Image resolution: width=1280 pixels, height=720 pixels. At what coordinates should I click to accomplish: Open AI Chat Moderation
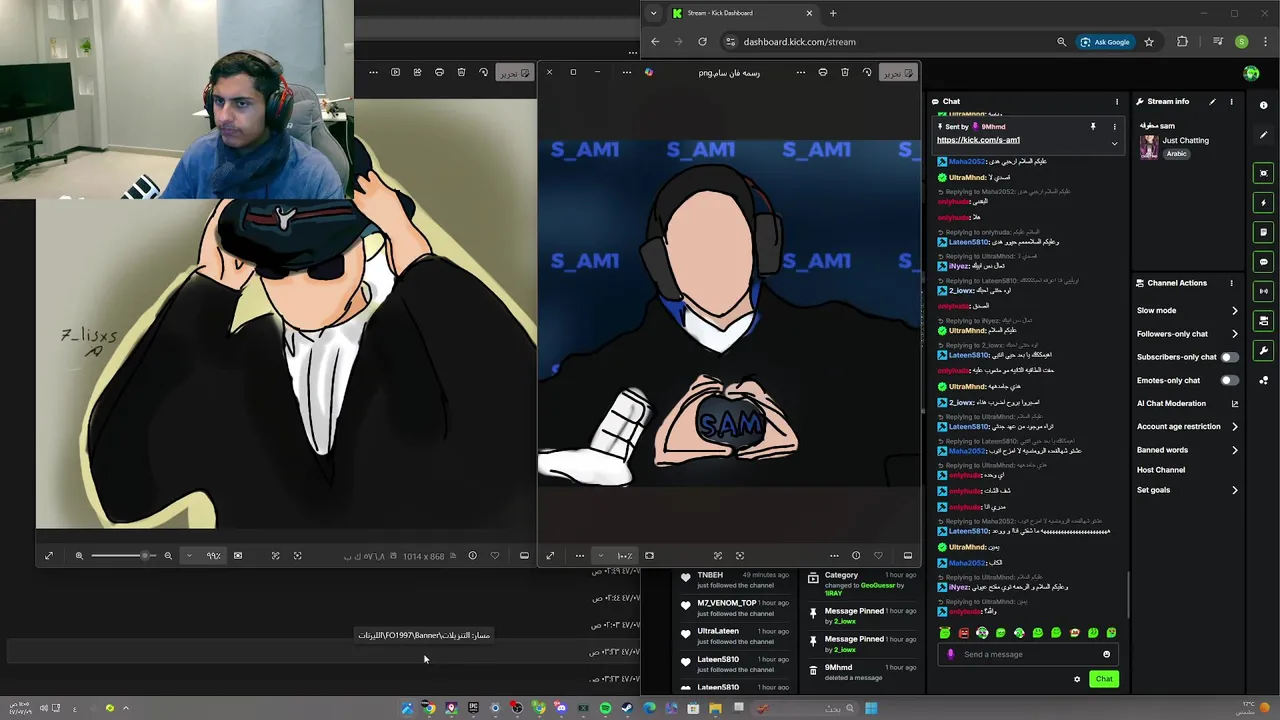pyautogui.click(x=1187, y=403)
